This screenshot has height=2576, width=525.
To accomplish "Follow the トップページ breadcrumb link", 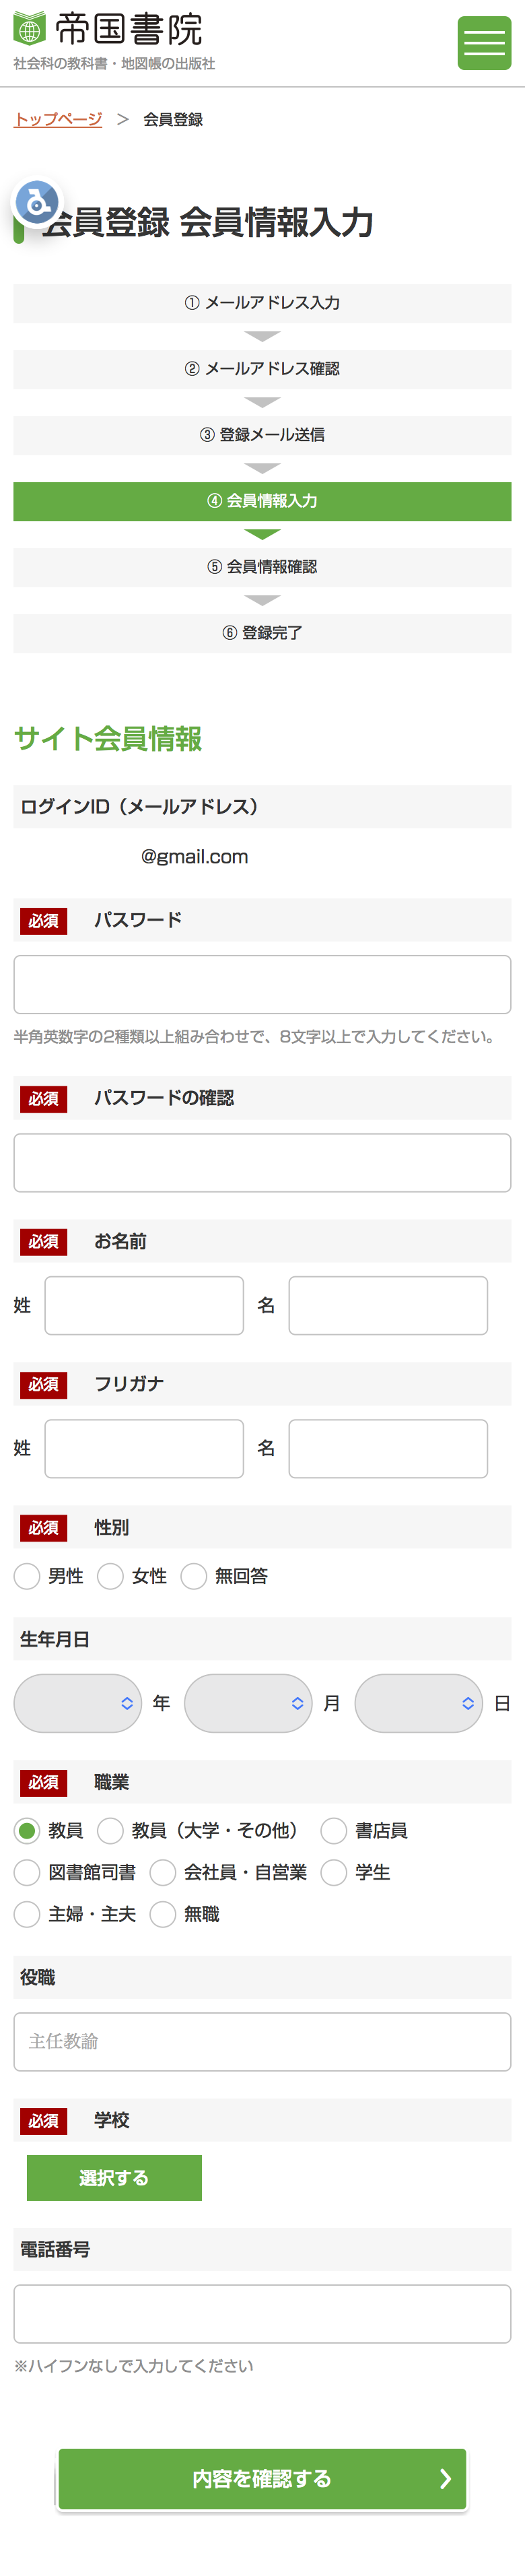I will click(58, 120).
